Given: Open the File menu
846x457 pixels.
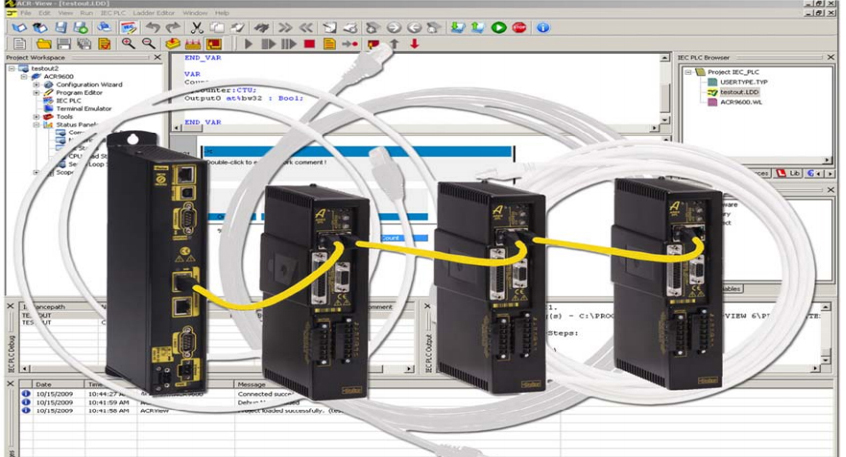Looking at the screenshot, I should (25, 12).
